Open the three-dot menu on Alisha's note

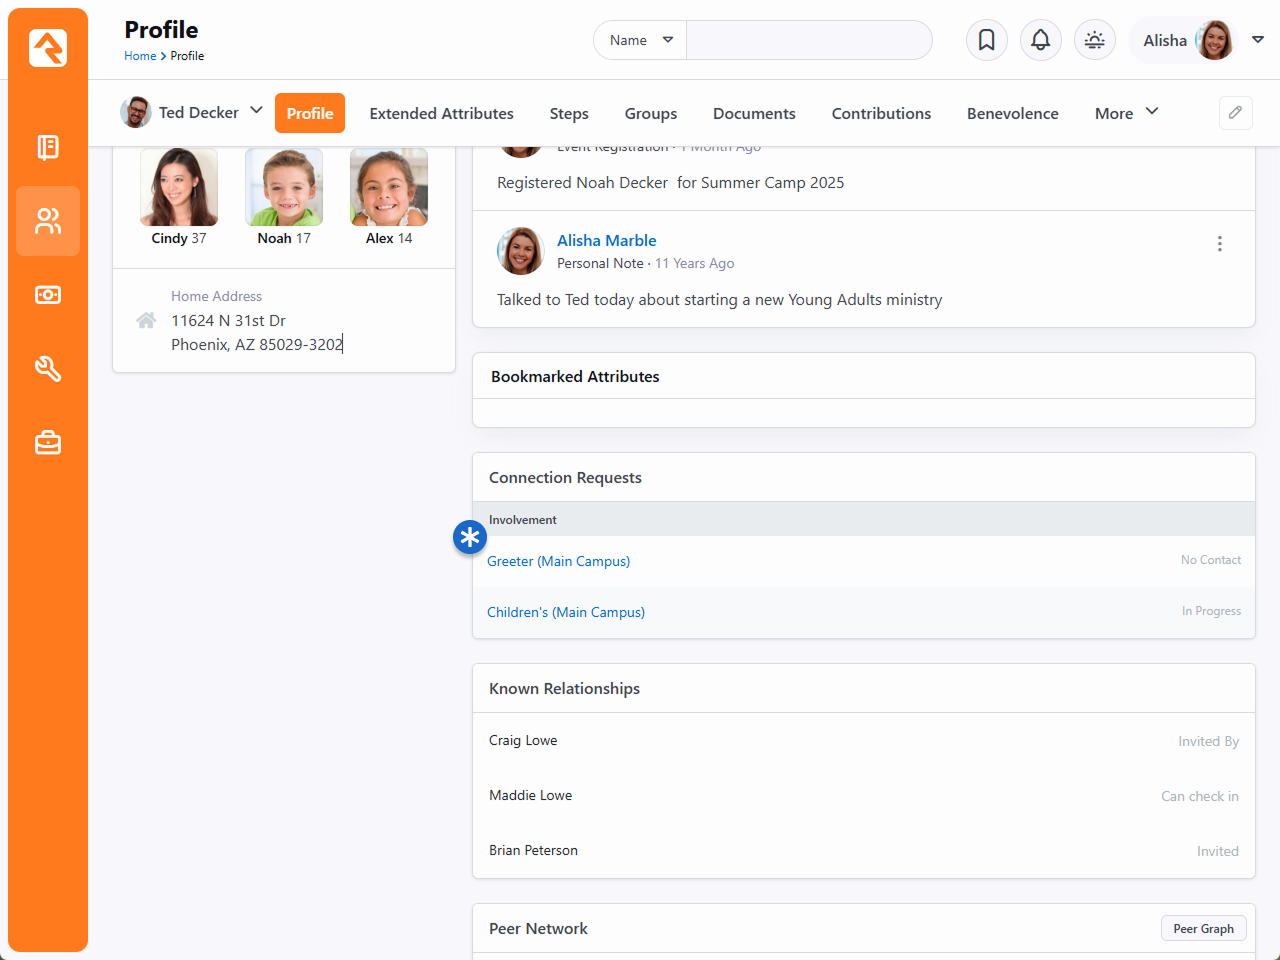pos(1219,244)
